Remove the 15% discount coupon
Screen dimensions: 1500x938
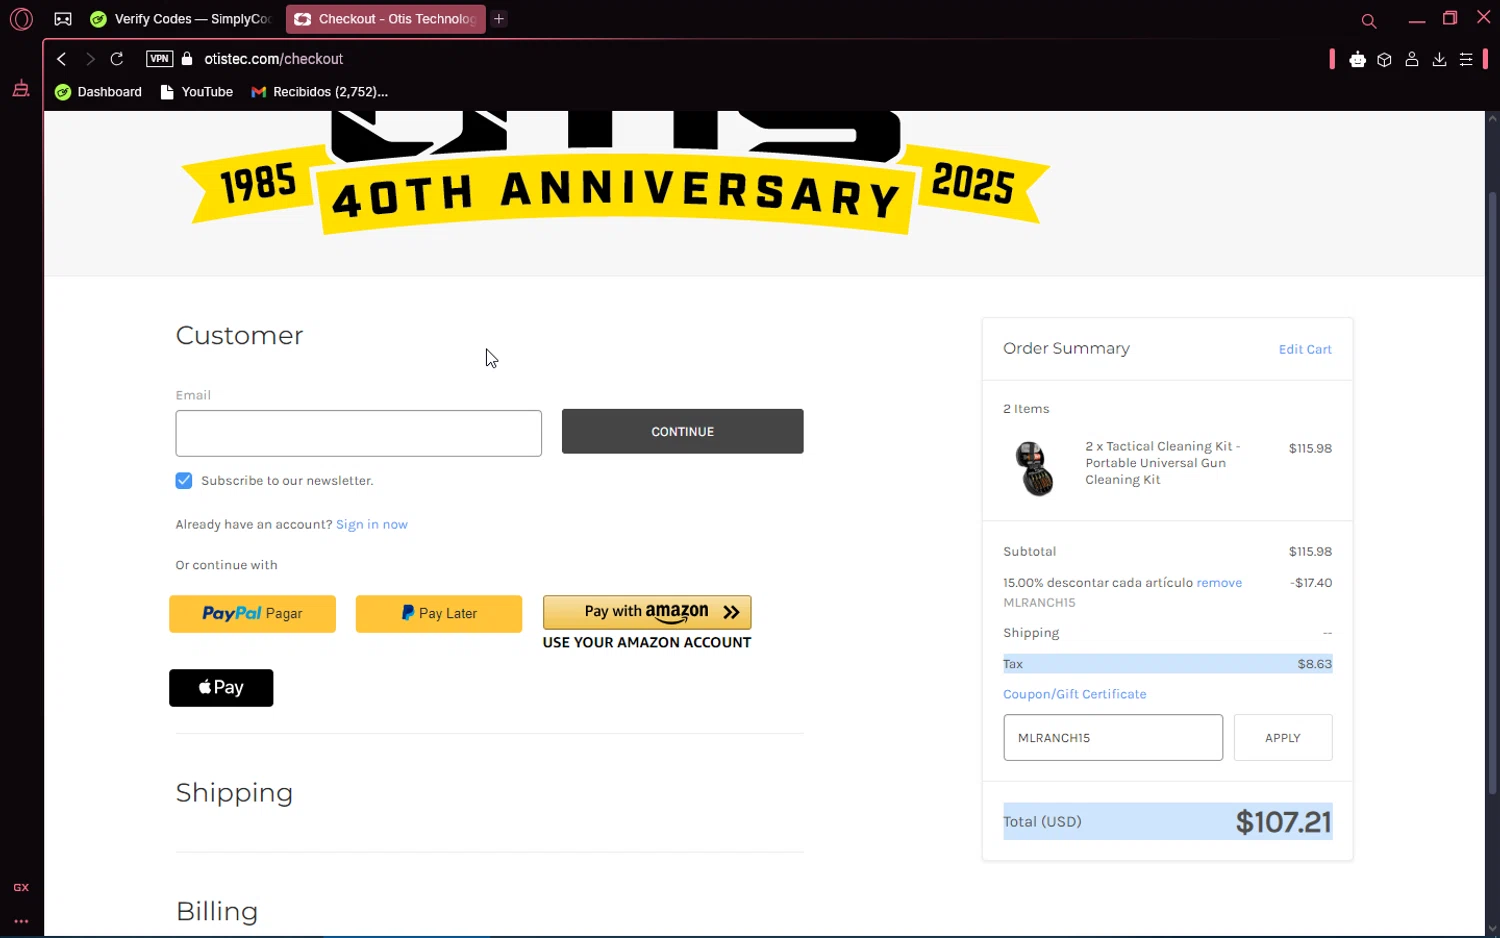tap(1219, 583)
